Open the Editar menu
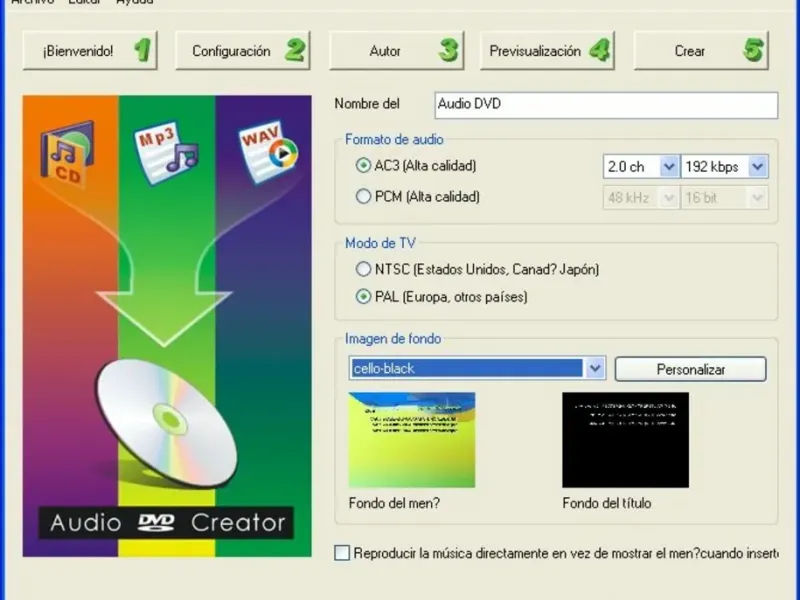 click(x=84, y=2)
